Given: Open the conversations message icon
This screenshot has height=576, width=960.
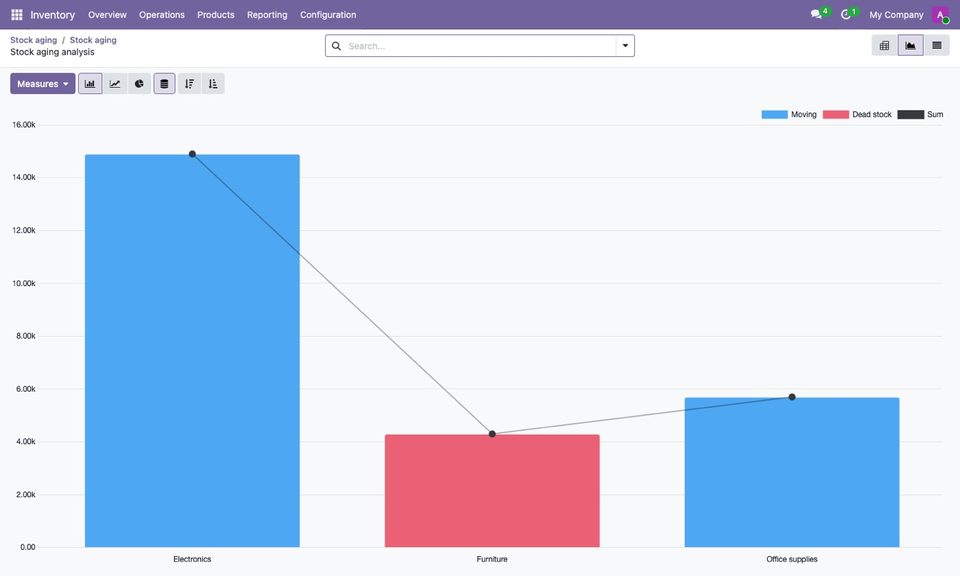Looking at the screenshot, I should coord(817,14).
